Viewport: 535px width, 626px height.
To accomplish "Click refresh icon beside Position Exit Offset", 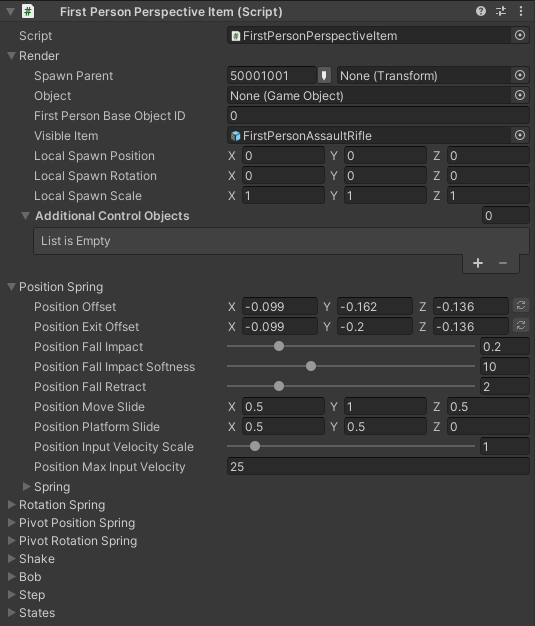I will coord(521,326).
